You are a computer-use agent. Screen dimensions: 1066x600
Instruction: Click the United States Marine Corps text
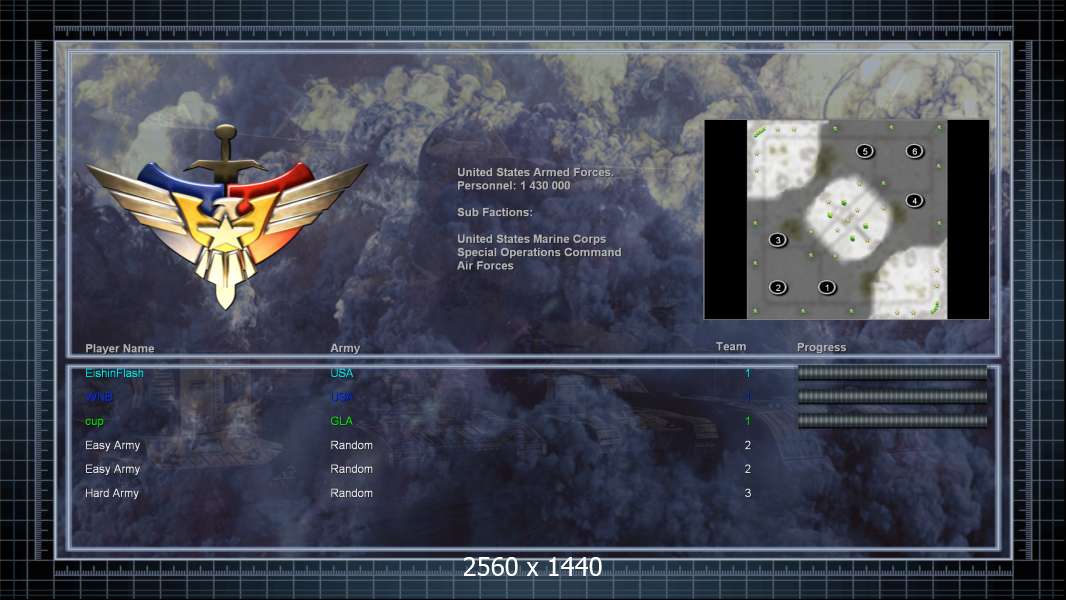point(532,239)
